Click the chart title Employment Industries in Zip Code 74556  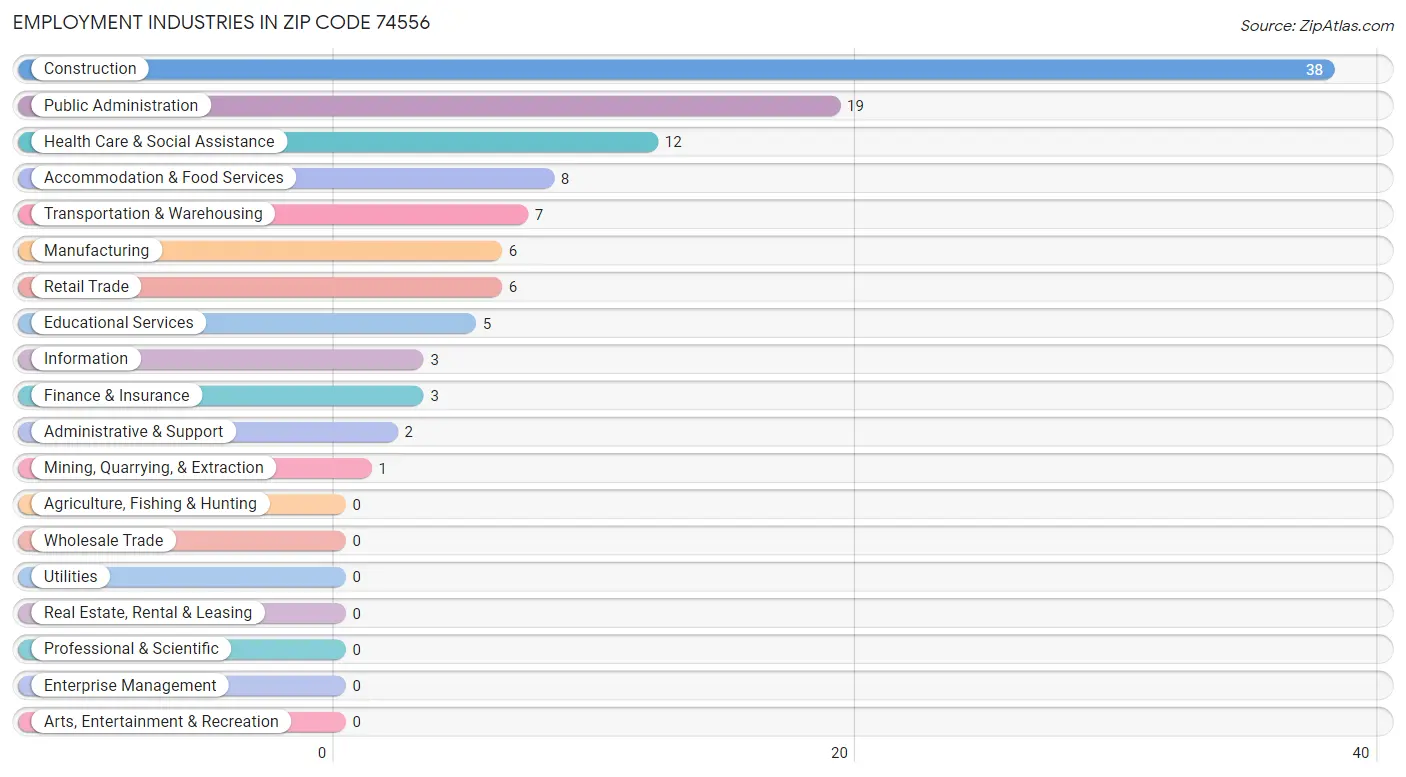222,22
